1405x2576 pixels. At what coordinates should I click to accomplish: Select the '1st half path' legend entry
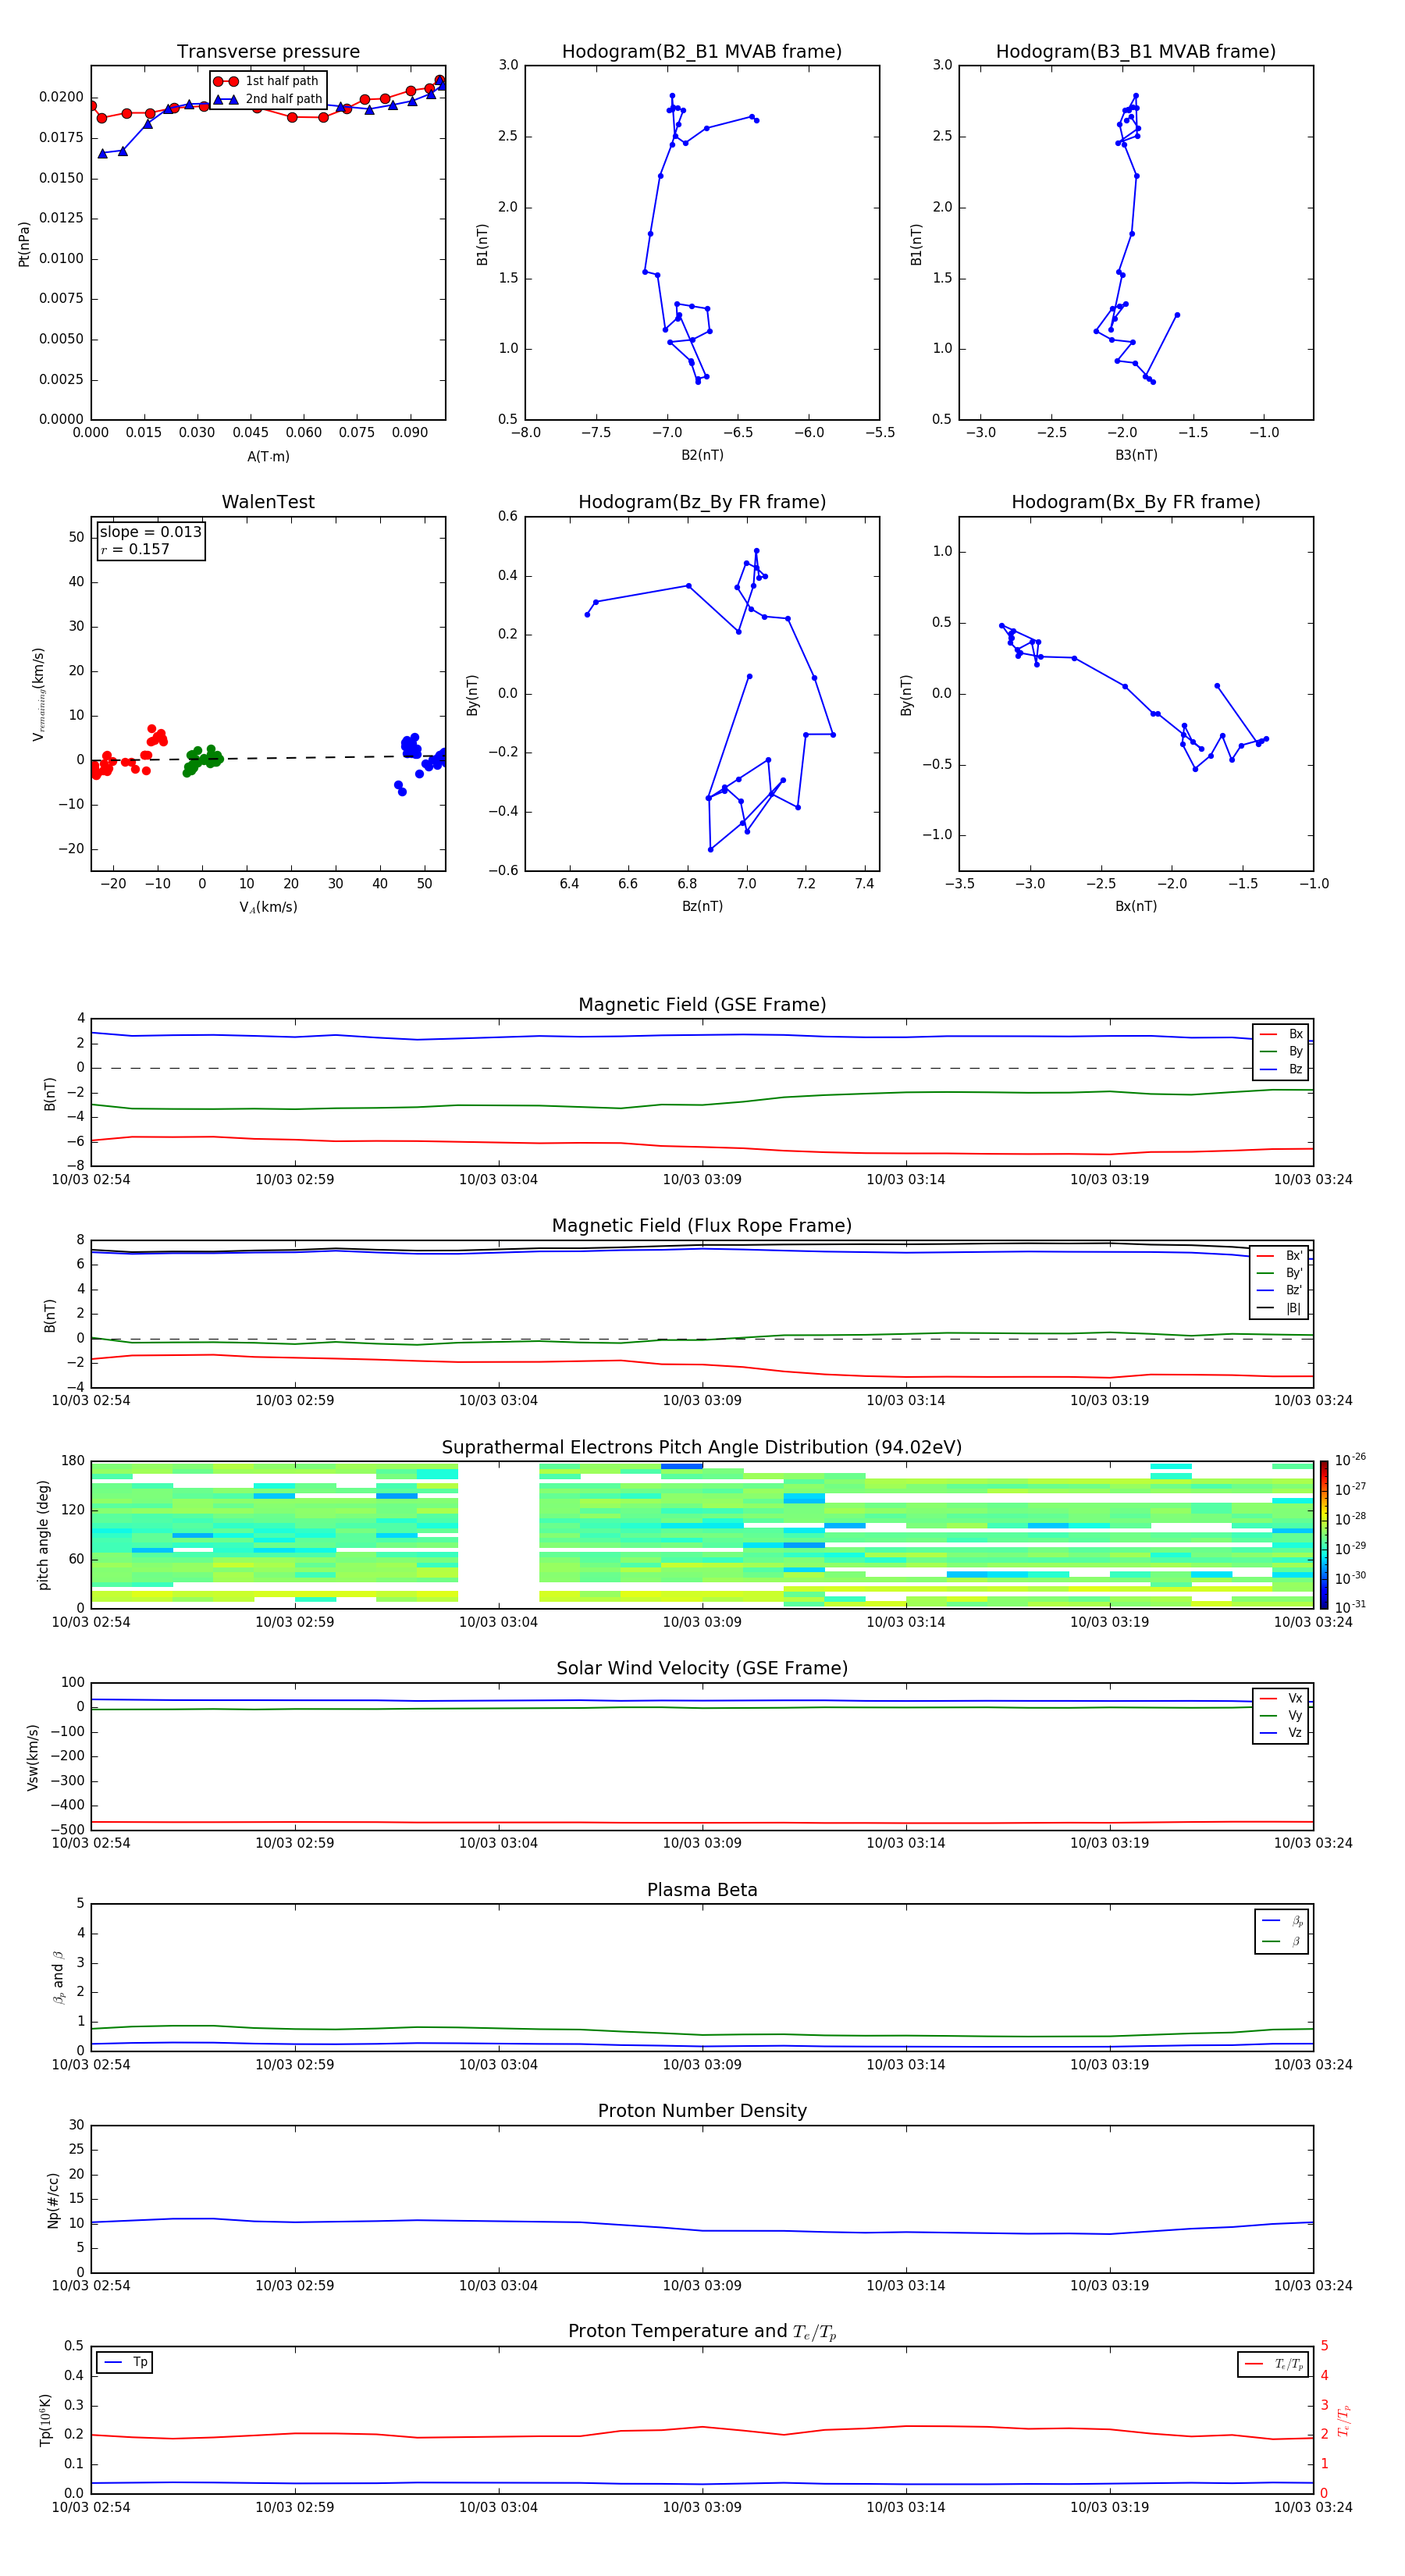click(266, 81)
